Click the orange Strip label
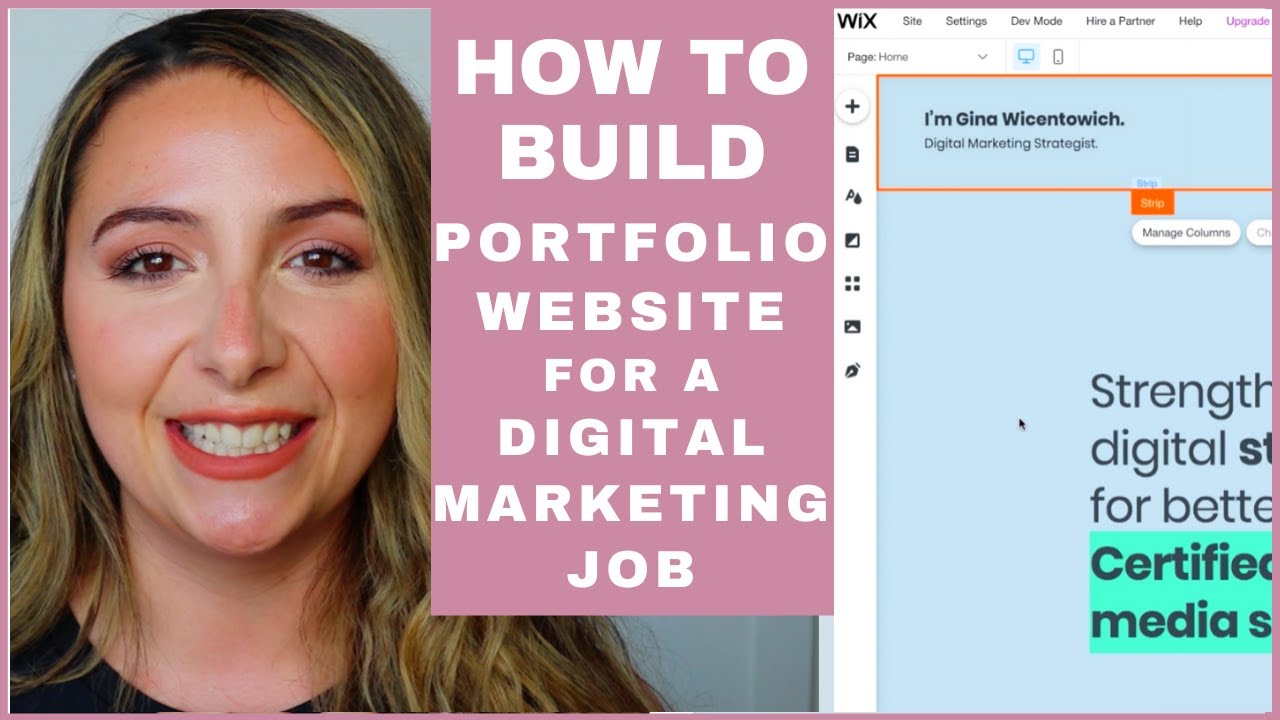The image size is (1280, 720). coord(1152,203)
